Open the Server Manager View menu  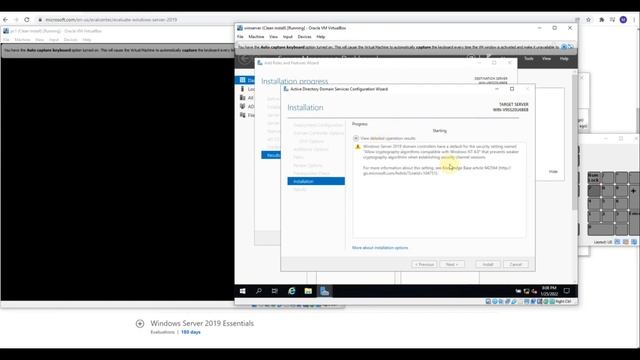pos(547,59)
